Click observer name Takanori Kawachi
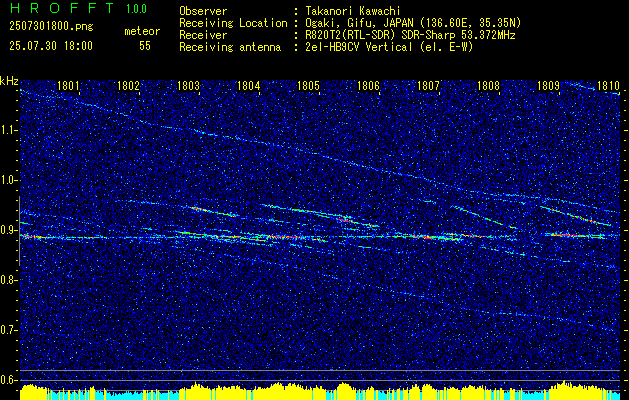This screenshot has height=400, width=629. click(x=353, y=11)
